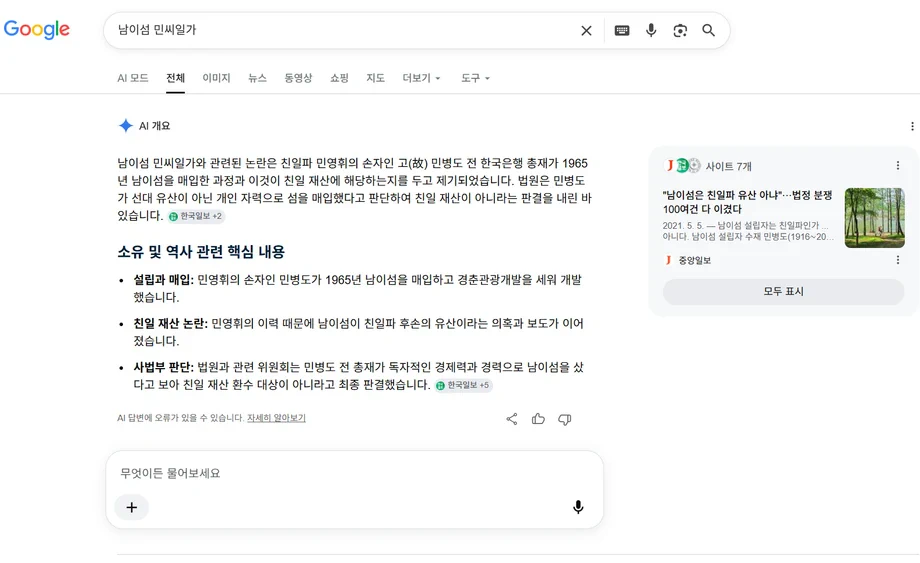Clear the search query with X icon
The image size is (920, 563).
586,30
